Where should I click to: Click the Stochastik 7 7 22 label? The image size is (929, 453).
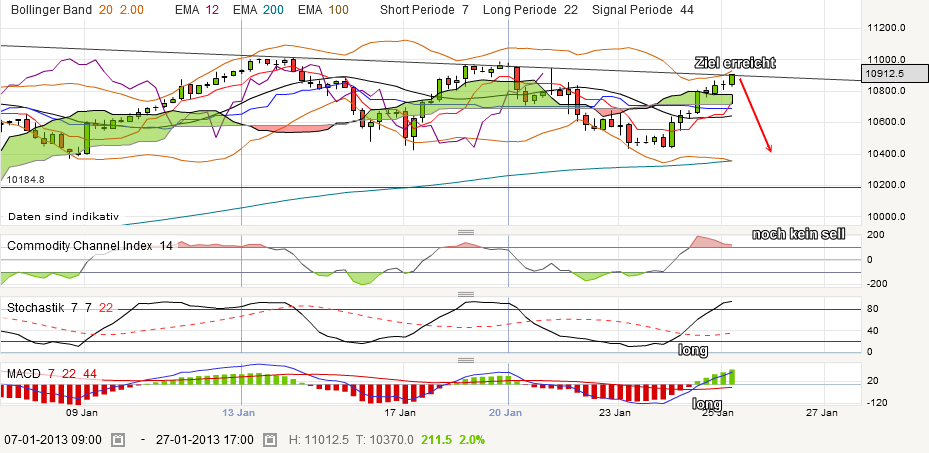click(60, 307)
